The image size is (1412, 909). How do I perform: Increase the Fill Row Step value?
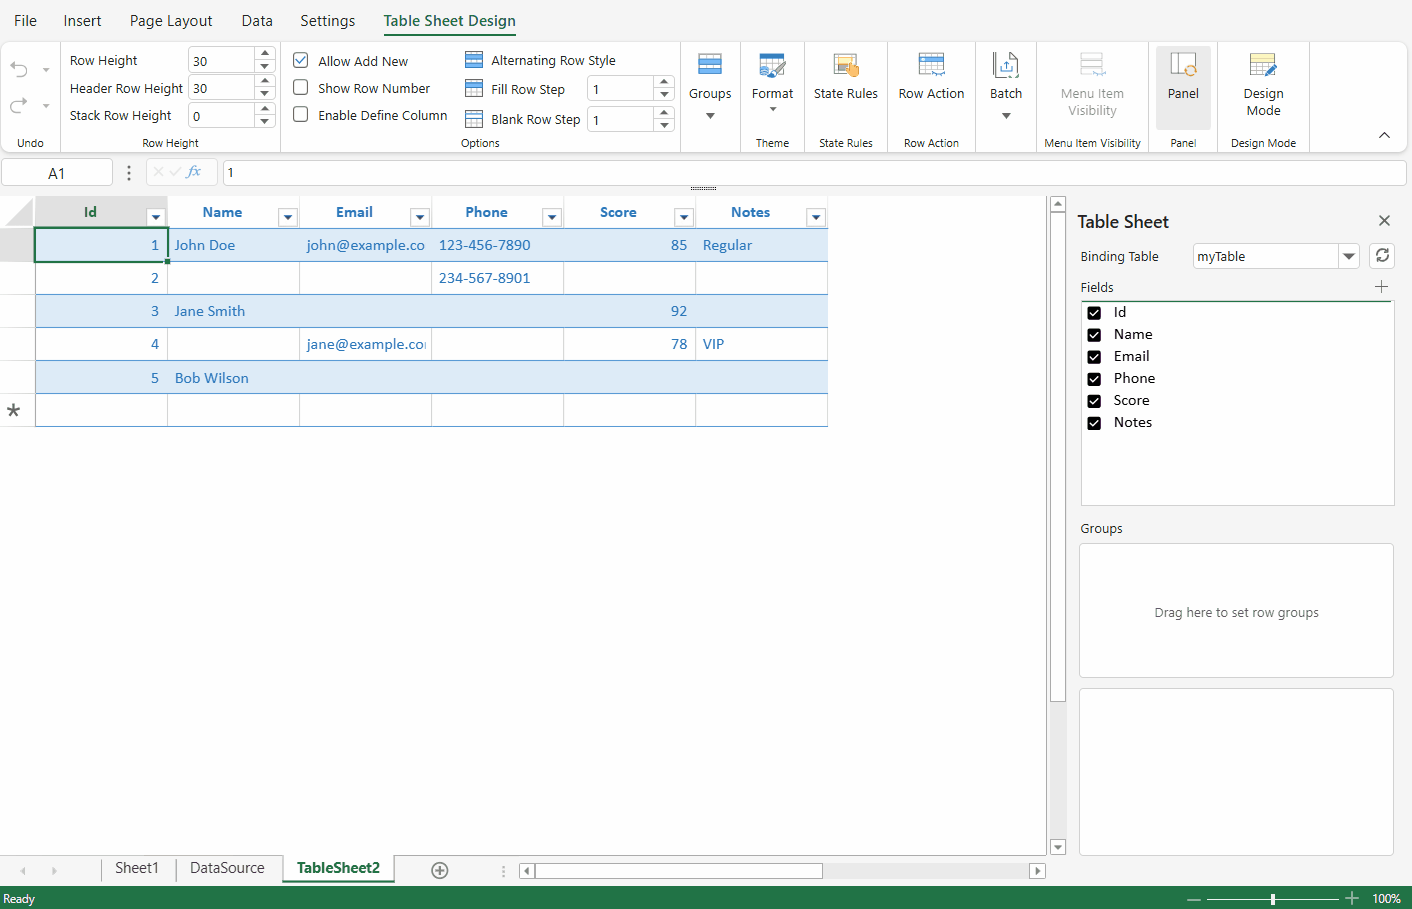[x=664, y=82]
